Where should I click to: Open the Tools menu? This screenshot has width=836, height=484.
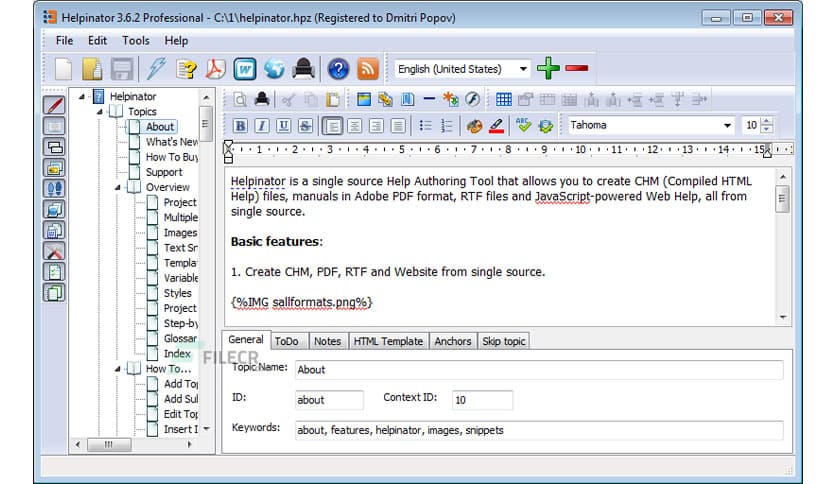pos(135,41)
